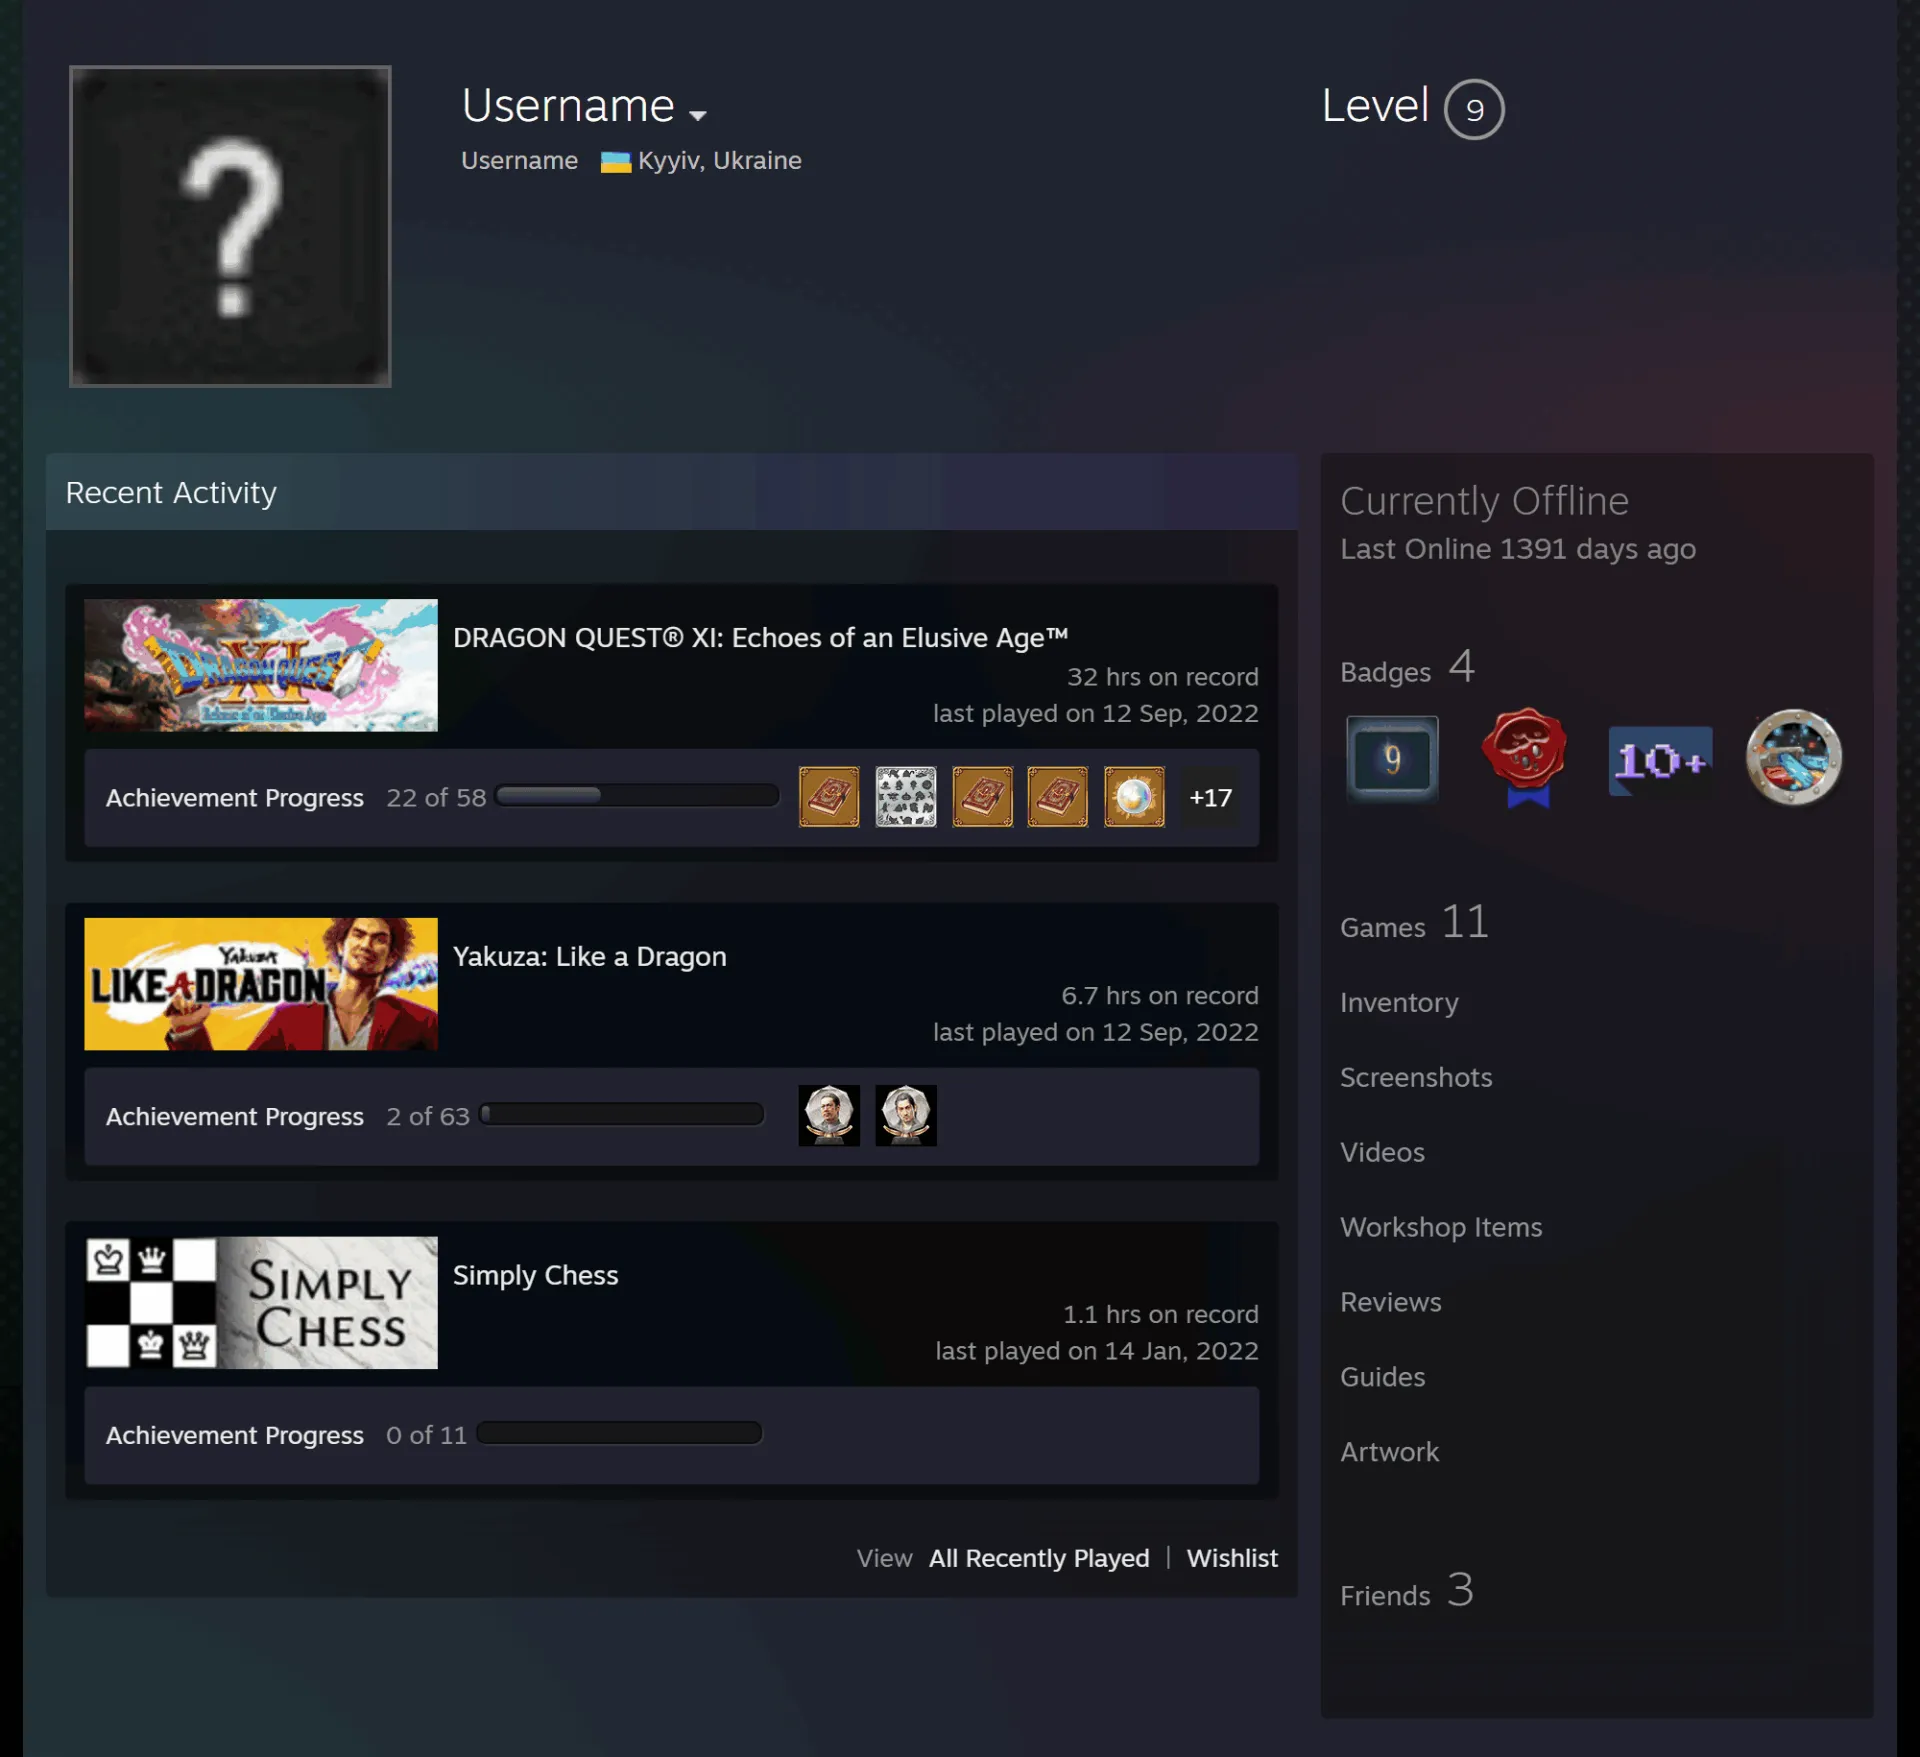Screen dimensions: 1920x1757
Task: Click the silver patterned Dragon Quest achievement
Action: 906,797
